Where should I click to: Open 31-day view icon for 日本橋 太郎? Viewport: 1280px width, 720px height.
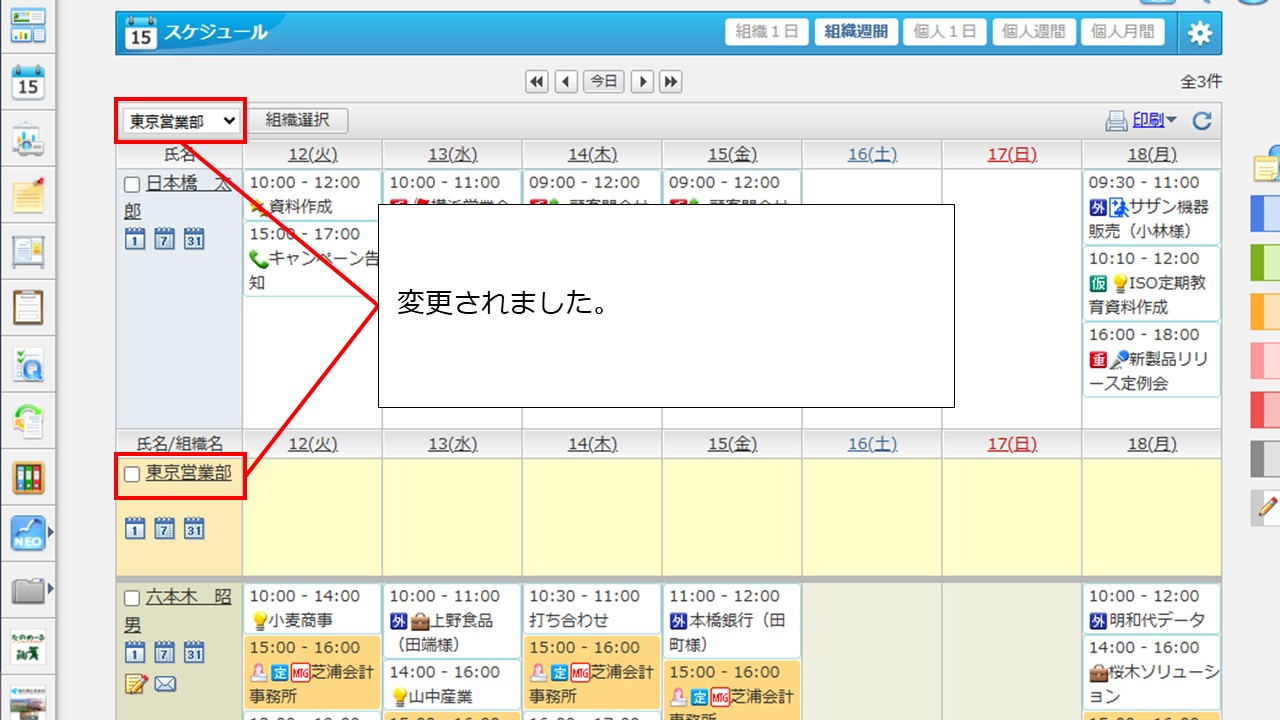click(194, 239)
